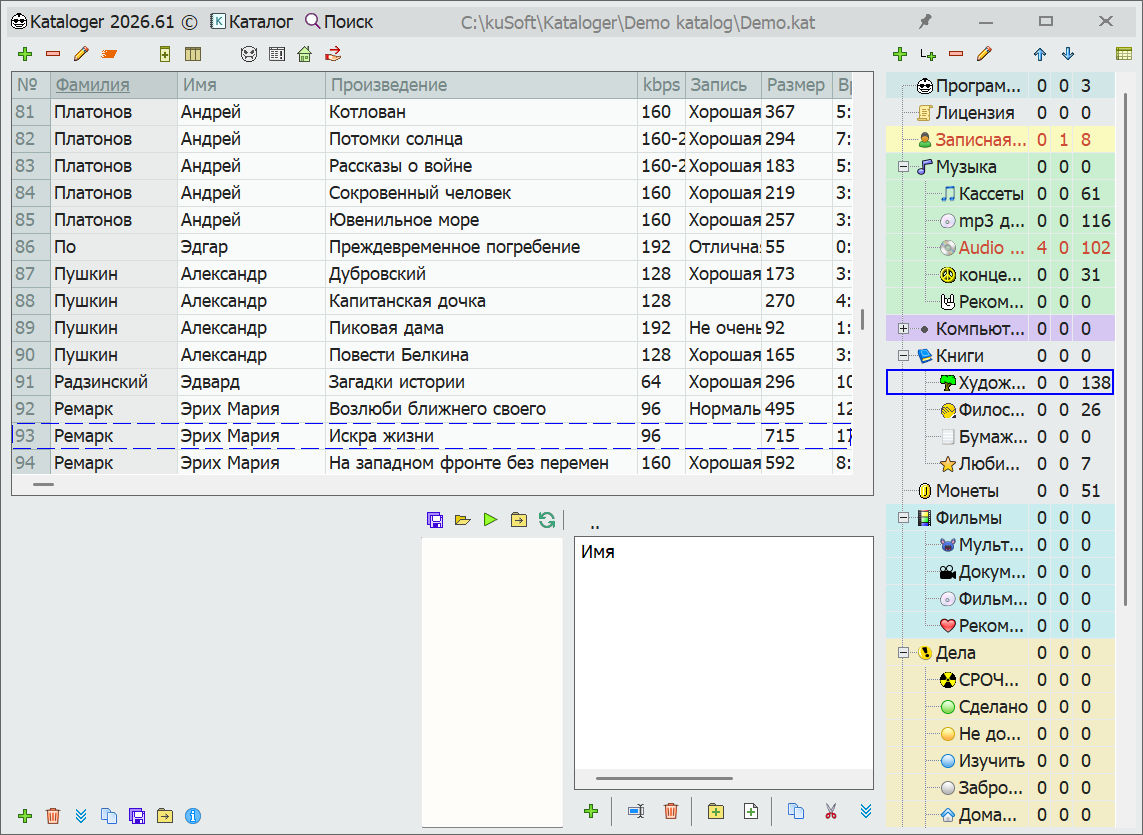The width and height of the screenshot is (1143, 835).
Task: Select the Монеты category in the tree
Action: [x=966, y=491]
